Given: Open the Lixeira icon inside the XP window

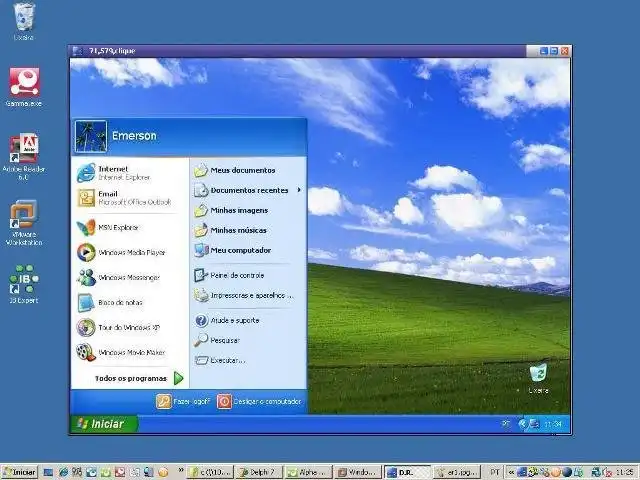Looking at the screenshot, I should point(538,378).
